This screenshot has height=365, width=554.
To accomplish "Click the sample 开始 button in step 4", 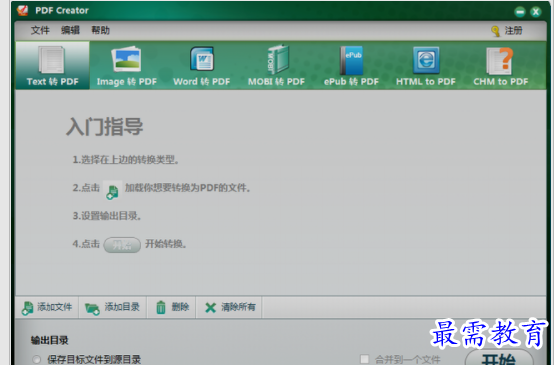I will 122,245.
